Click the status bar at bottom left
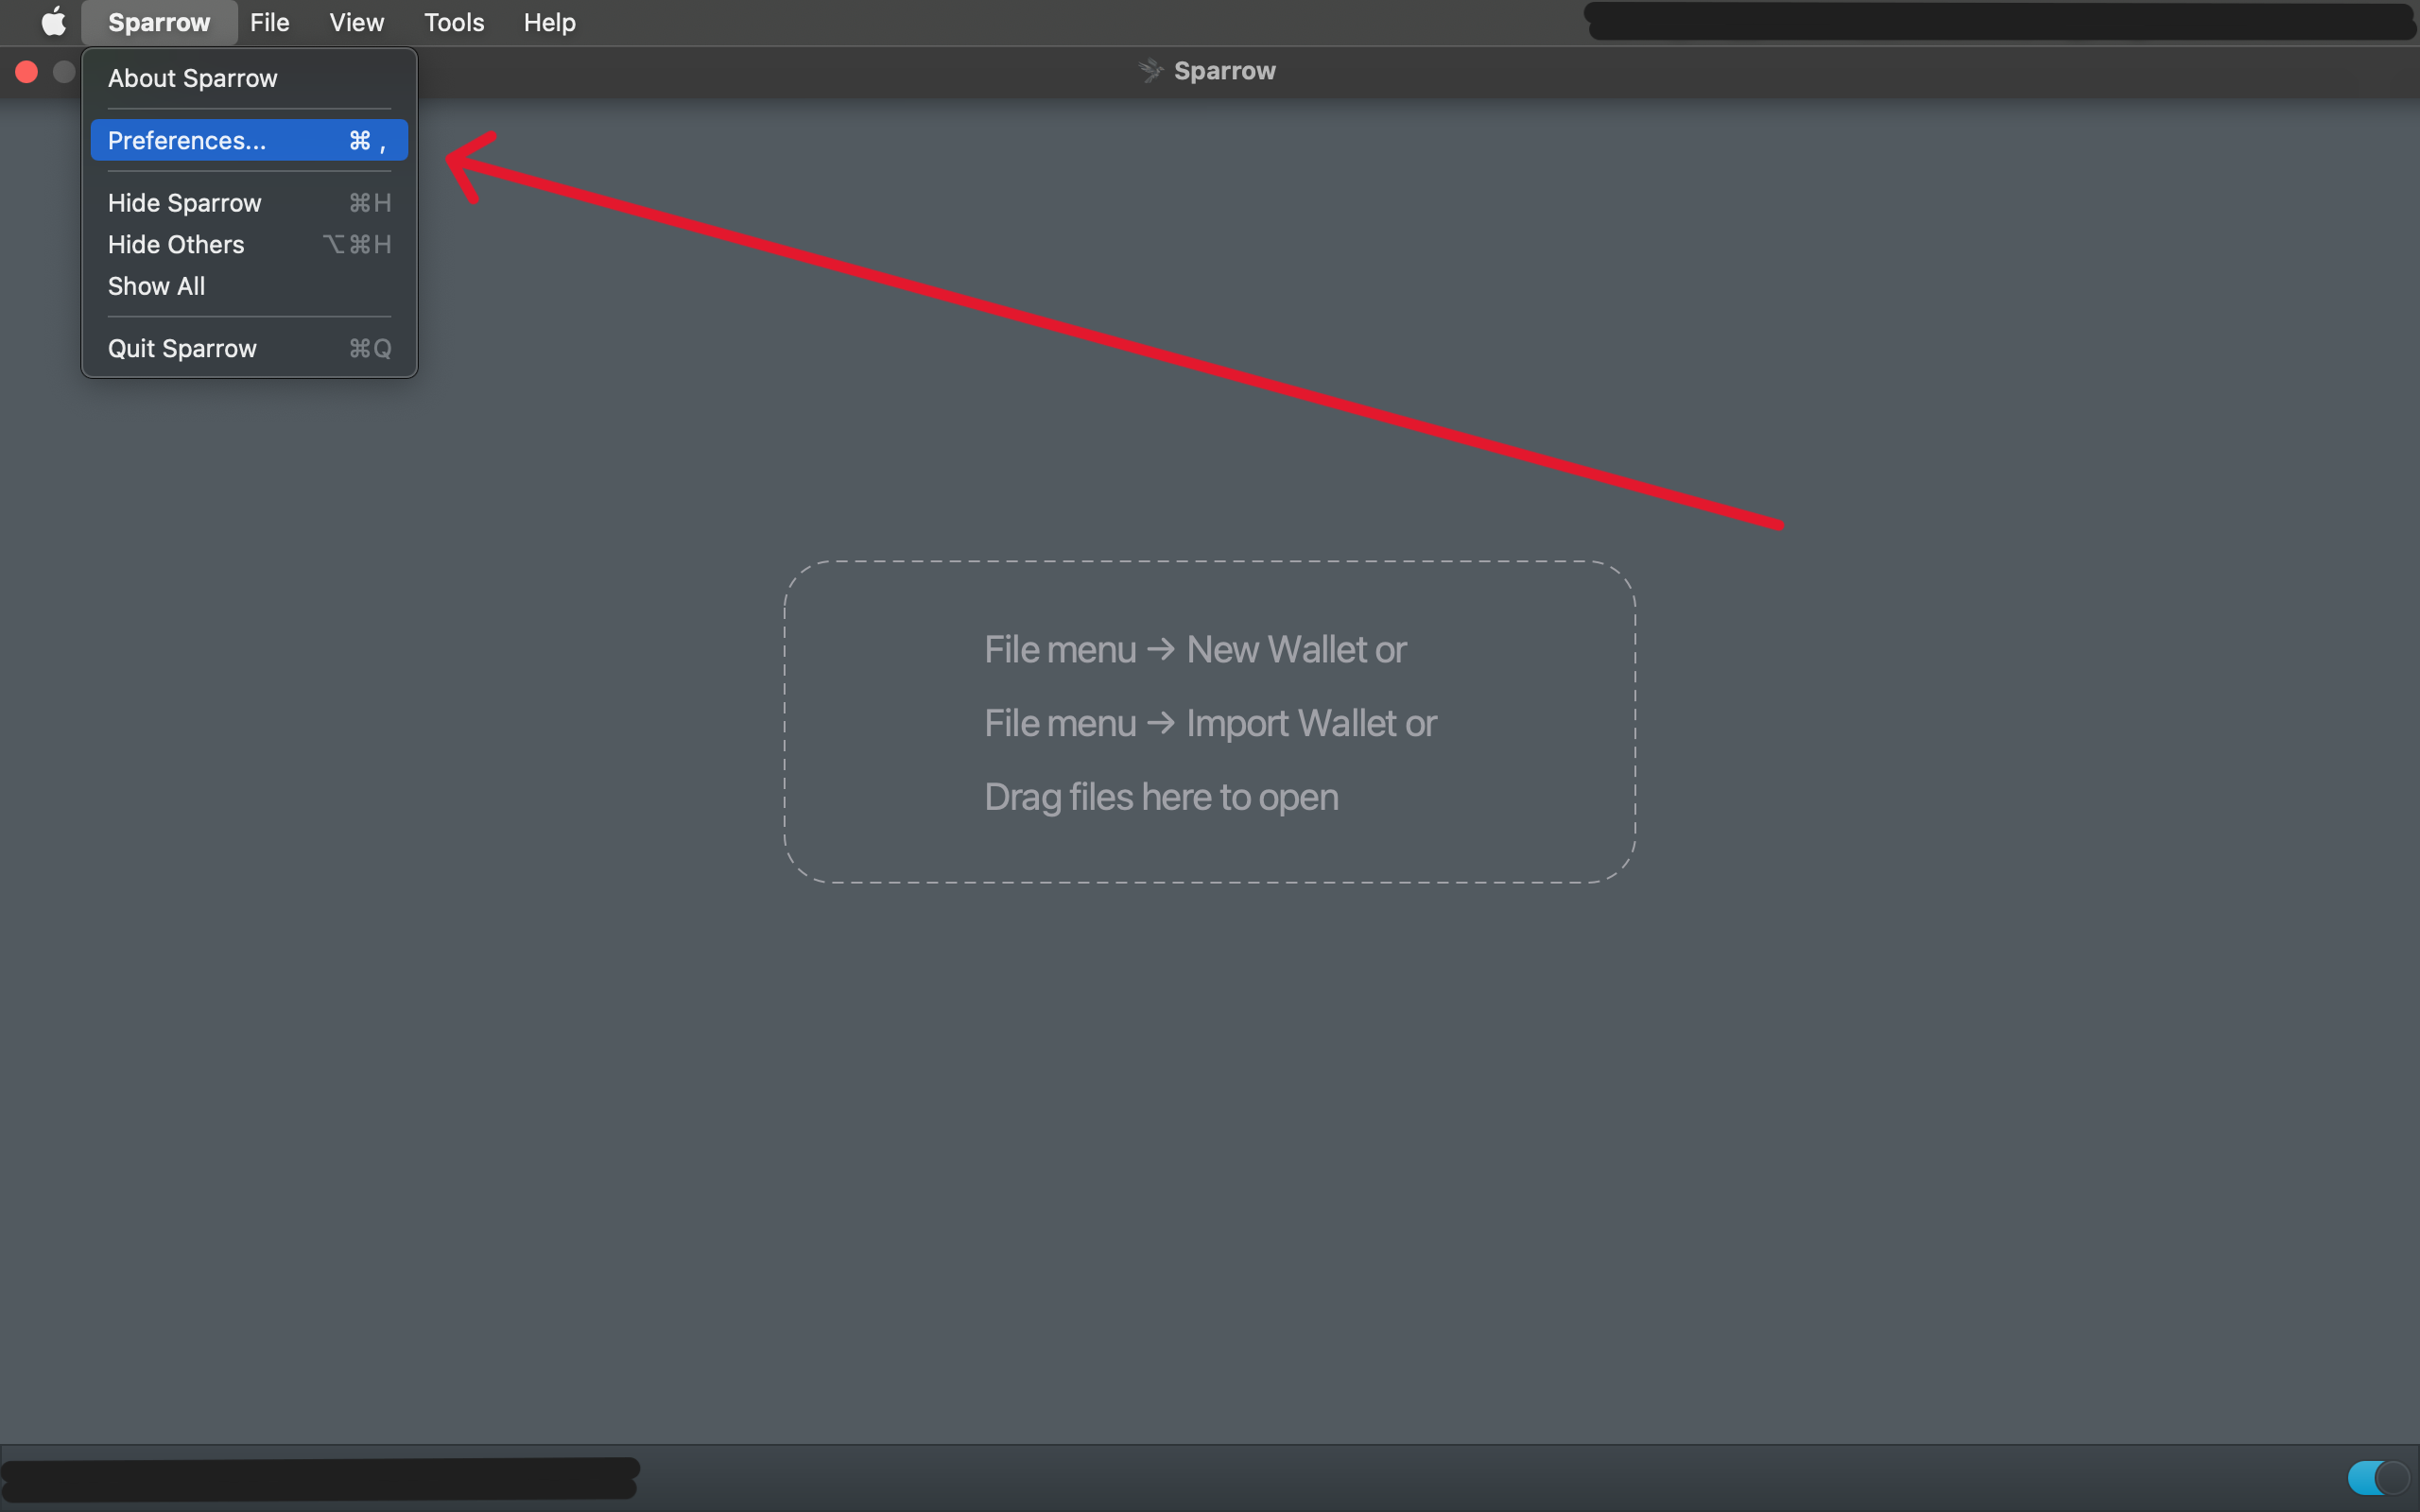The width and height of the screenshot is (2420, 1512). tap(320, 1478)
